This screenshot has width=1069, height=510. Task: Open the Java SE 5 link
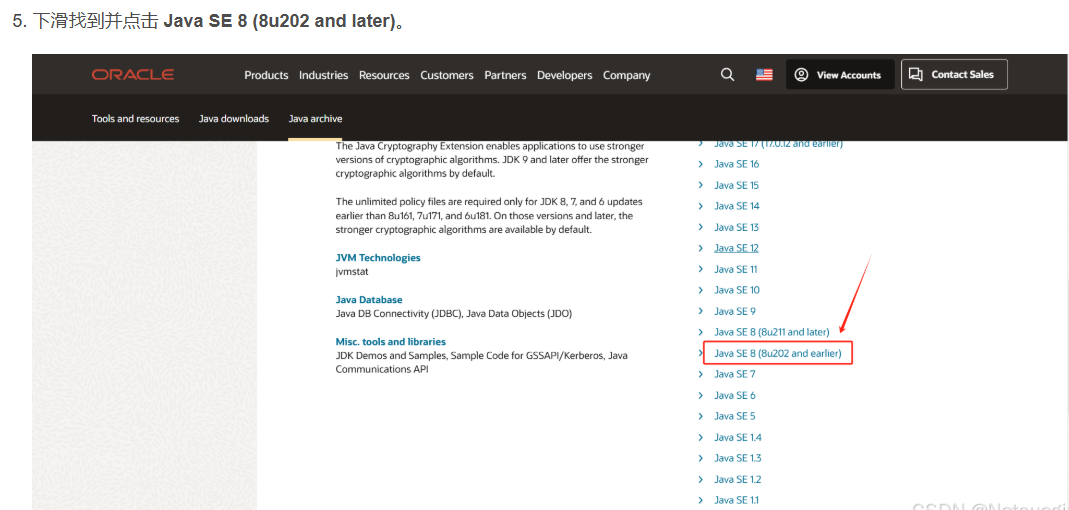click(735, 416)
